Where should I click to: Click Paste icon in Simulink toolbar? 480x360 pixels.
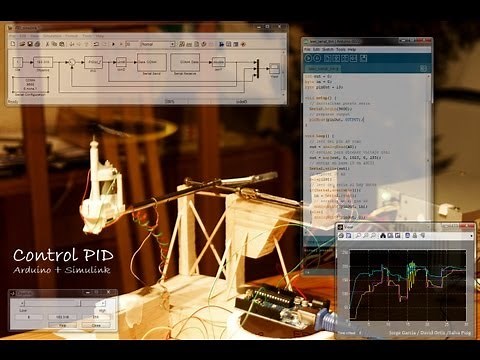[x=62, y=44]
